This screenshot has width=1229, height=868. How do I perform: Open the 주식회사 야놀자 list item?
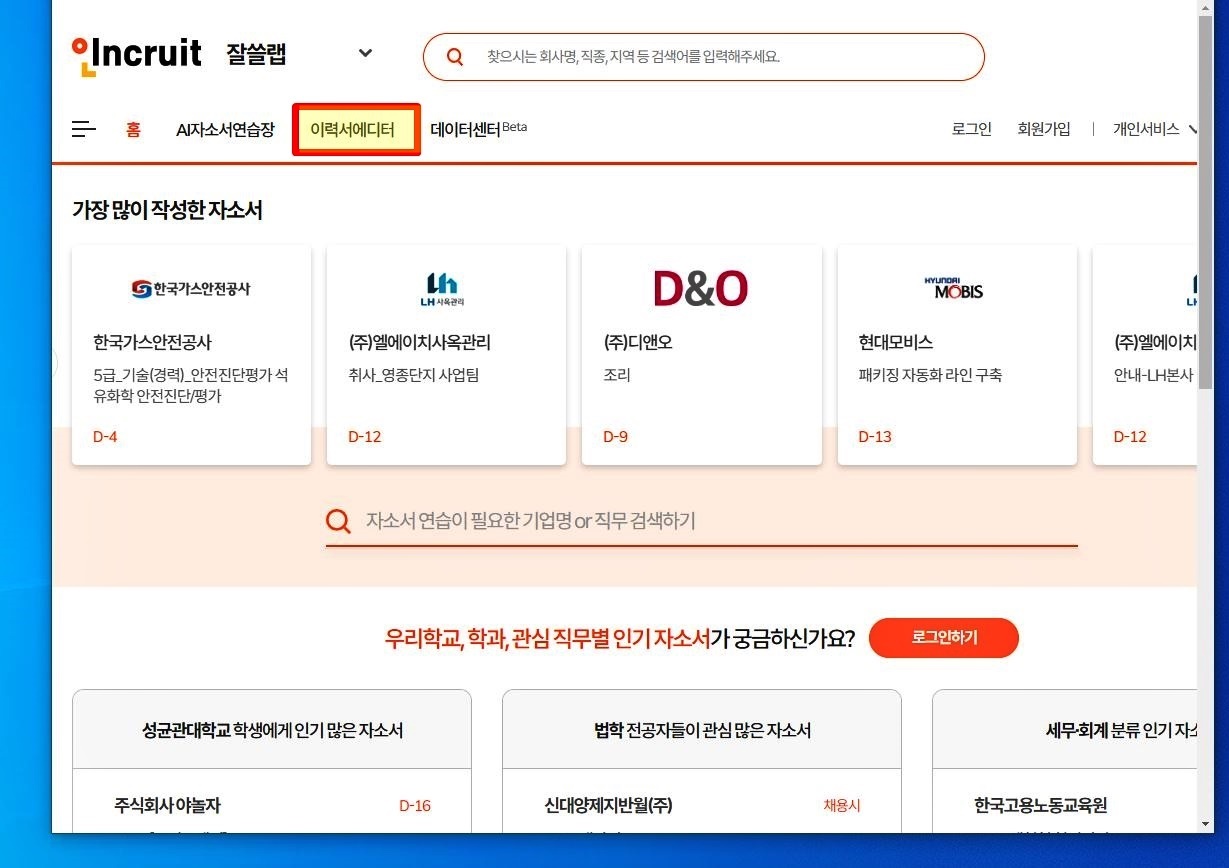(x=167, y=806)
